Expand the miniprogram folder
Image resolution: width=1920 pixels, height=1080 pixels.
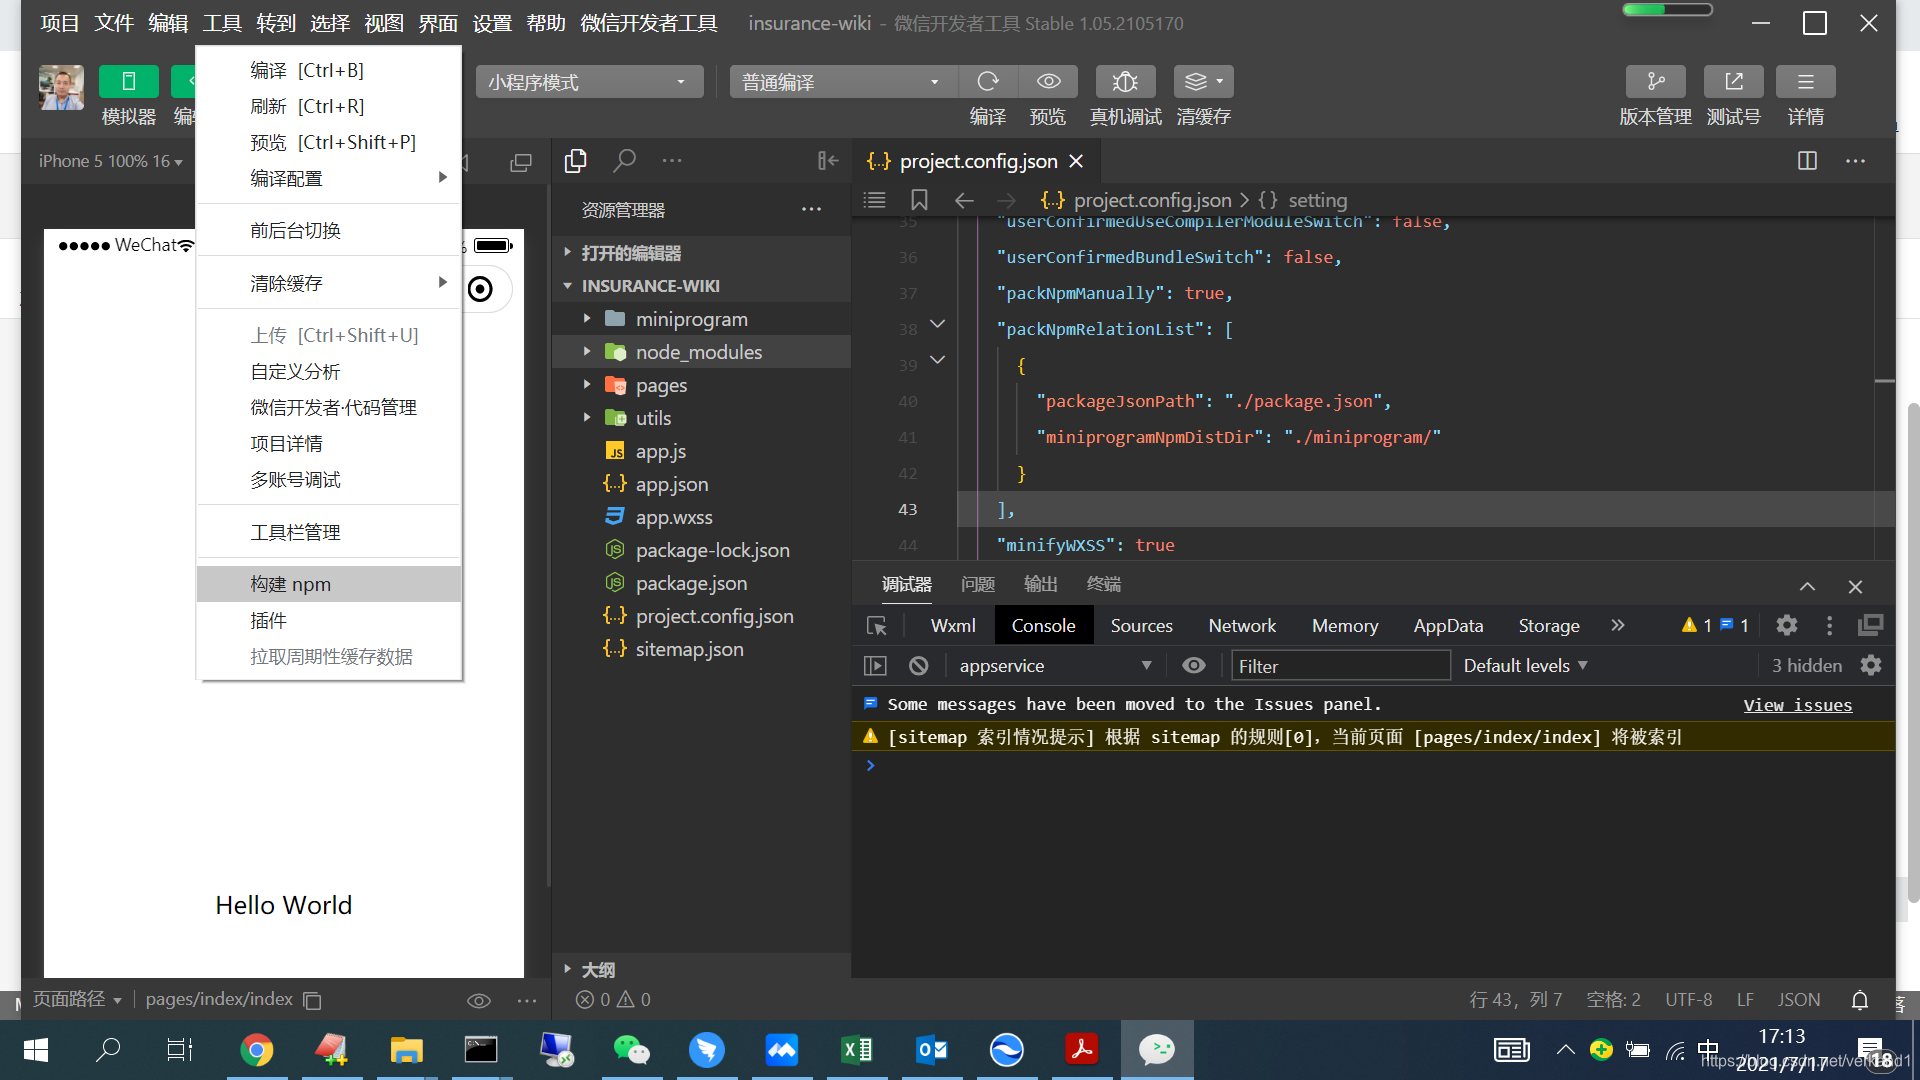(587, 319)
